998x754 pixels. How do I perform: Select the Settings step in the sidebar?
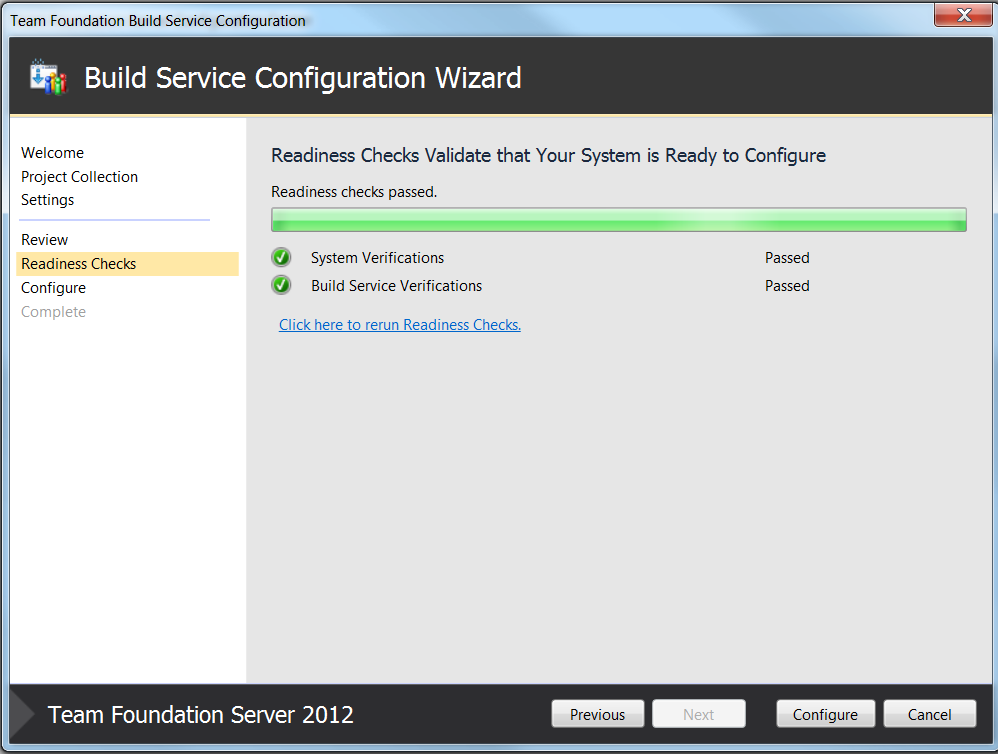48,200
